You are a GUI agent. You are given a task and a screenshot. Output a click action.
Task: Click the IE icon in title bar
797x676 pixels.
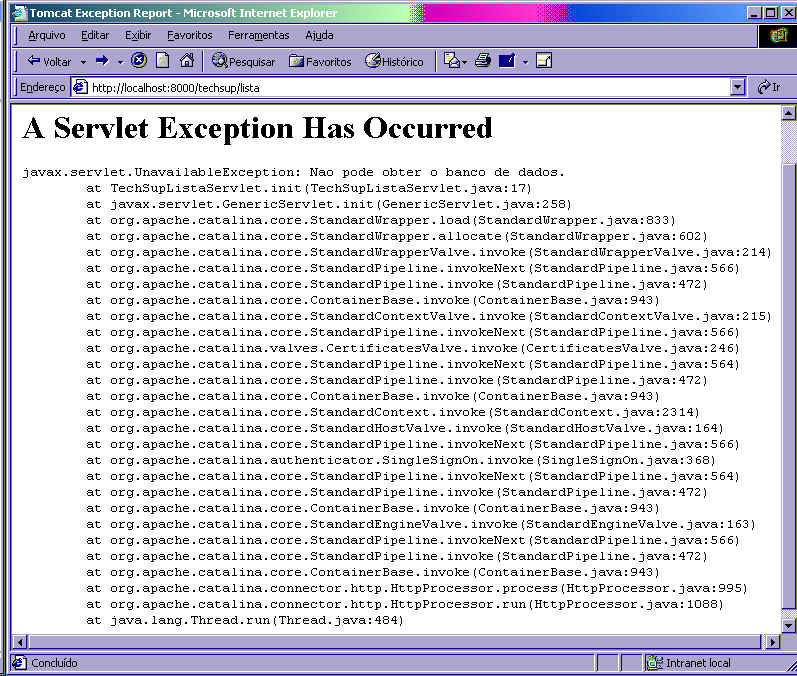(19, 12)
